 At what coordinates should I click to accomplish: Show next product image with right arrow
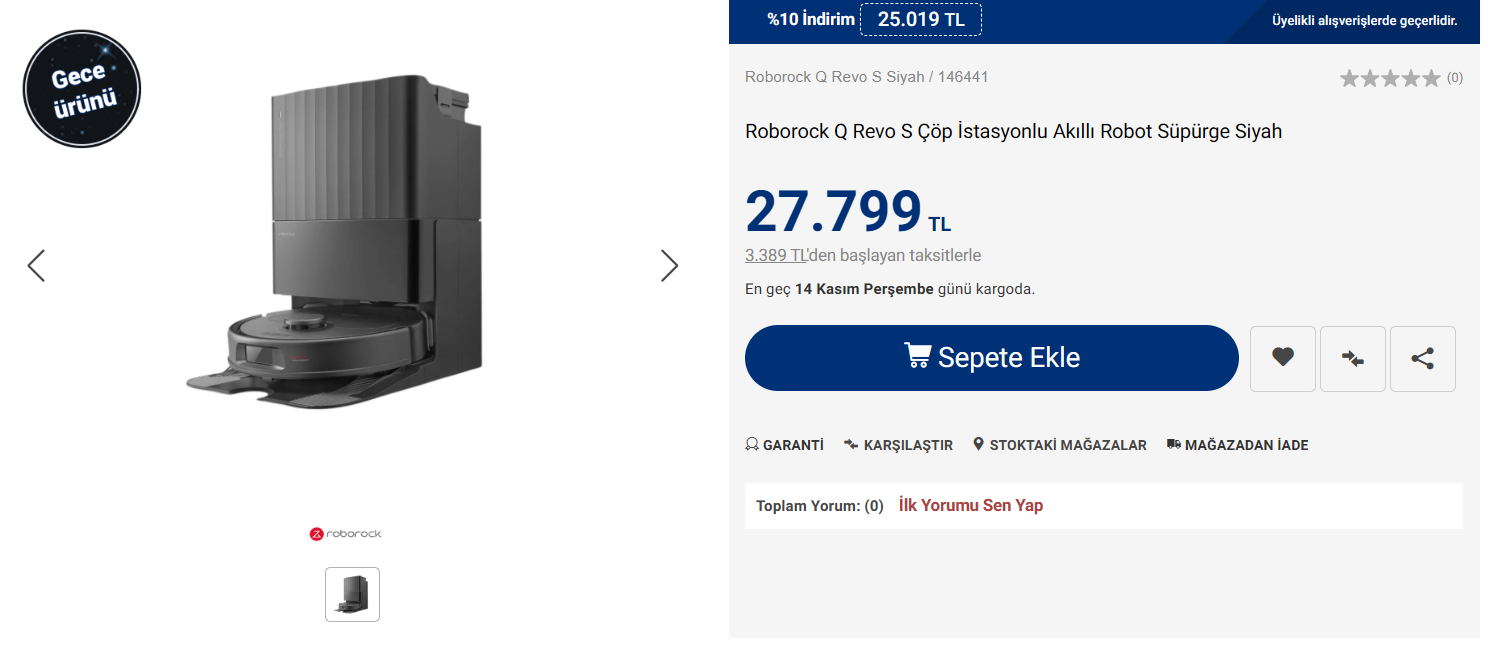(x=669, y=265)
